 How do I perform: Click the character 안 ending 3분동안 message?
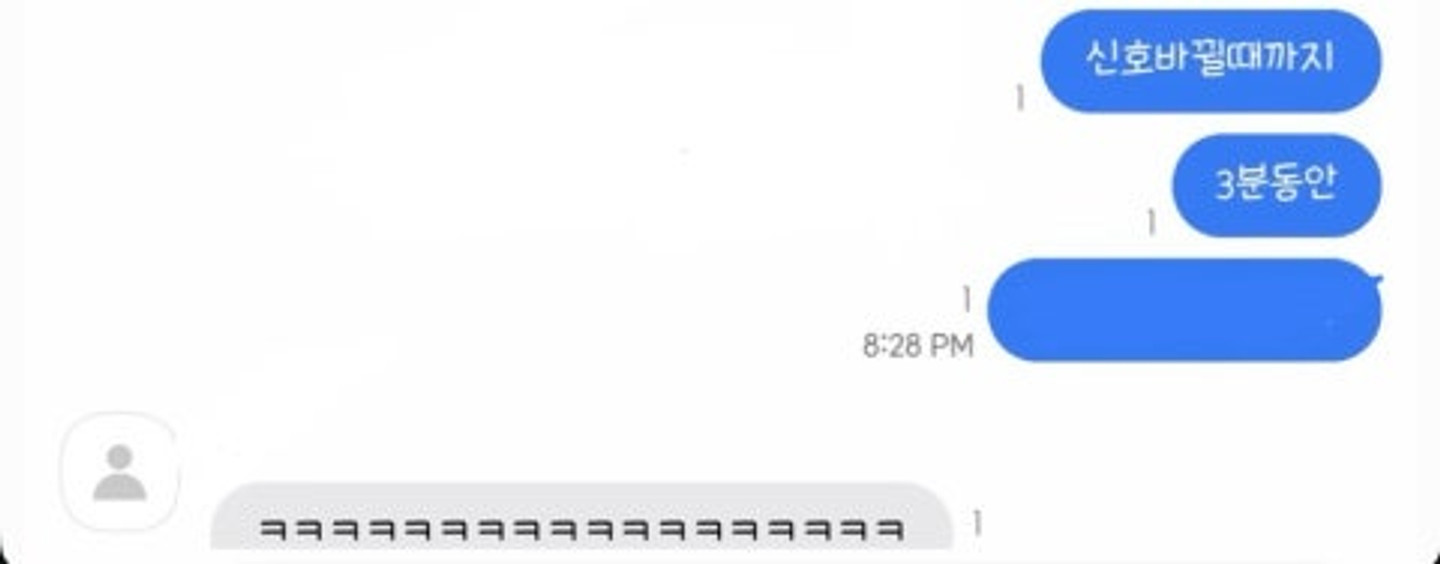pyautogui.click(x=1320, y=184)
